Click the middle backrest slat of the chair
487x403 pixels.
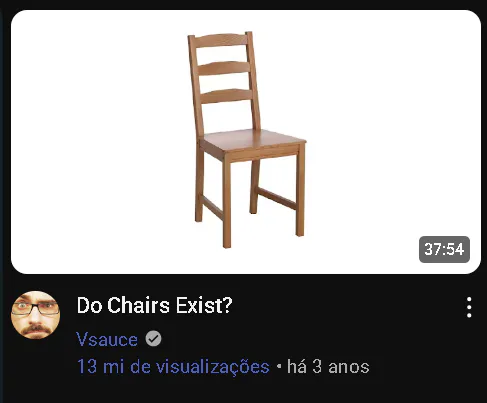pyautogui.click(x=224, y=68)
